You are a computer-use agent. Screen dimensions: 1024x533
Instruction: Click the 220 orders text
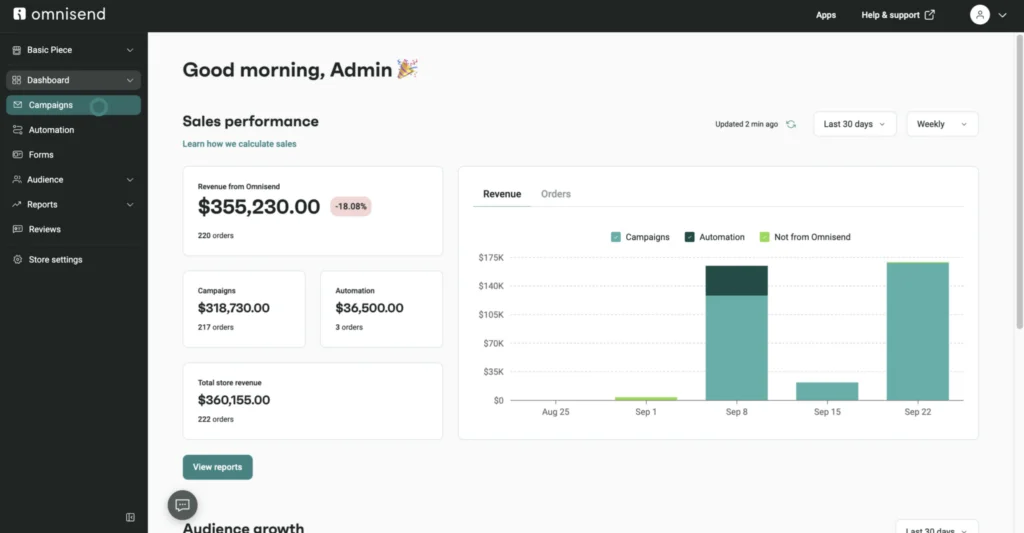click(x=216, y=236)
